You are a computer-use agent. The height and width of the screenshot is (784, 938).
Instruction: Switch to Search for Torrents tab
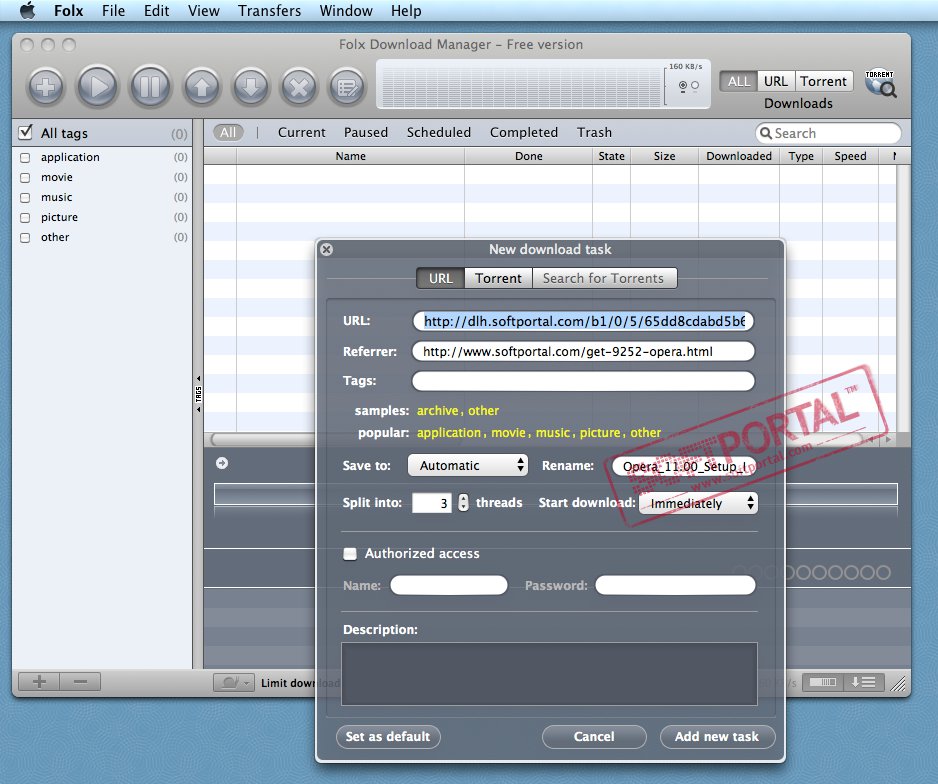tap(604, 278)
